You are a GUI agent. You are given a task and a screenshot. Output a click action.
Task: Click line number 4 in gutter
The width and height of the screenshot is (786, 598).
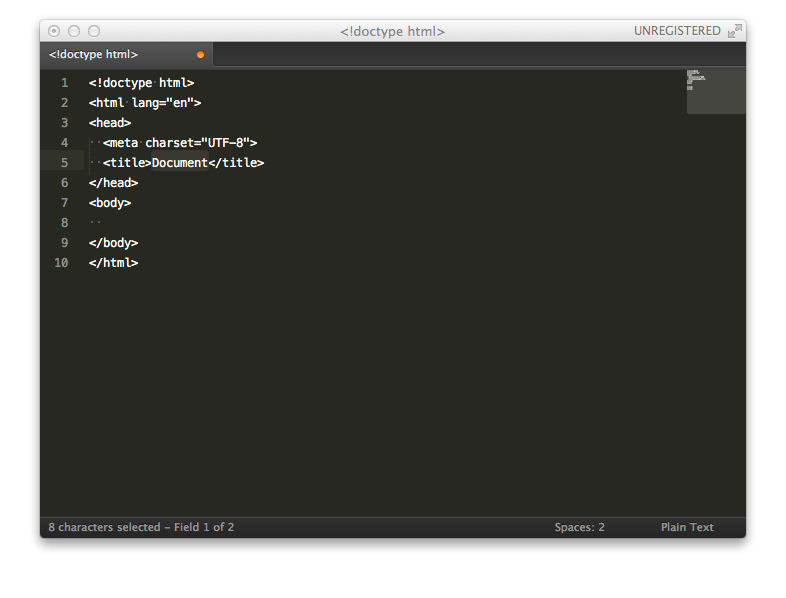pos(64,143)
